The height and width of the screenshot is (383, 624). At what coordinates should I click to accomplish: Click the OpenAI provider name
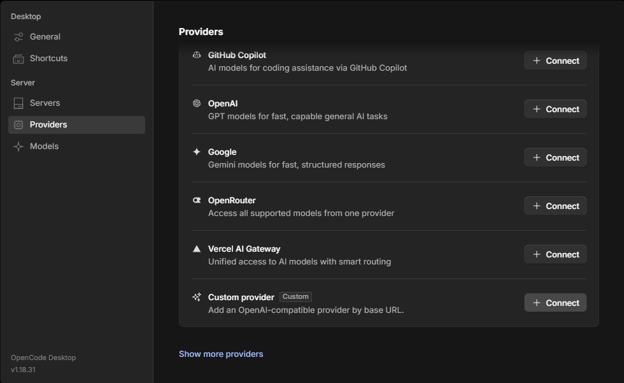point(223,104)
